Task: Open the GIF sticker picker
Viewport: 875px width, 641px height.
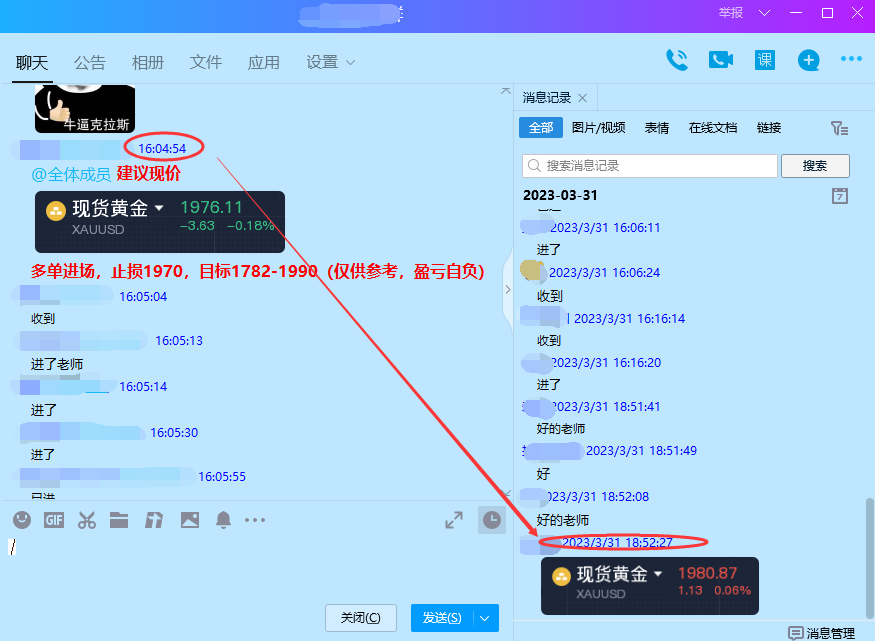Action: [54, 520]
